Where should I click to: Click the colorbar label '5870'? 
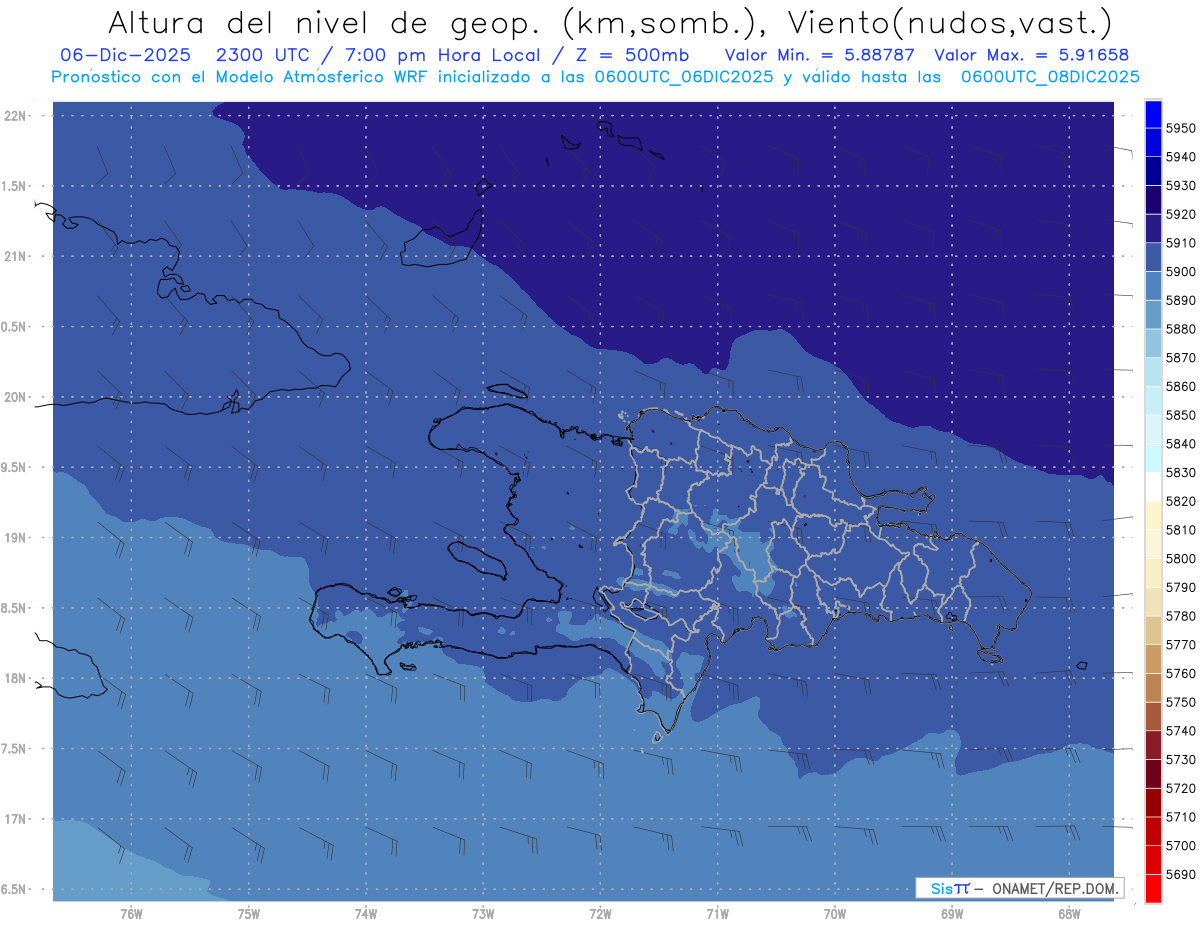pyautogui.click(x=1180, y=358)
